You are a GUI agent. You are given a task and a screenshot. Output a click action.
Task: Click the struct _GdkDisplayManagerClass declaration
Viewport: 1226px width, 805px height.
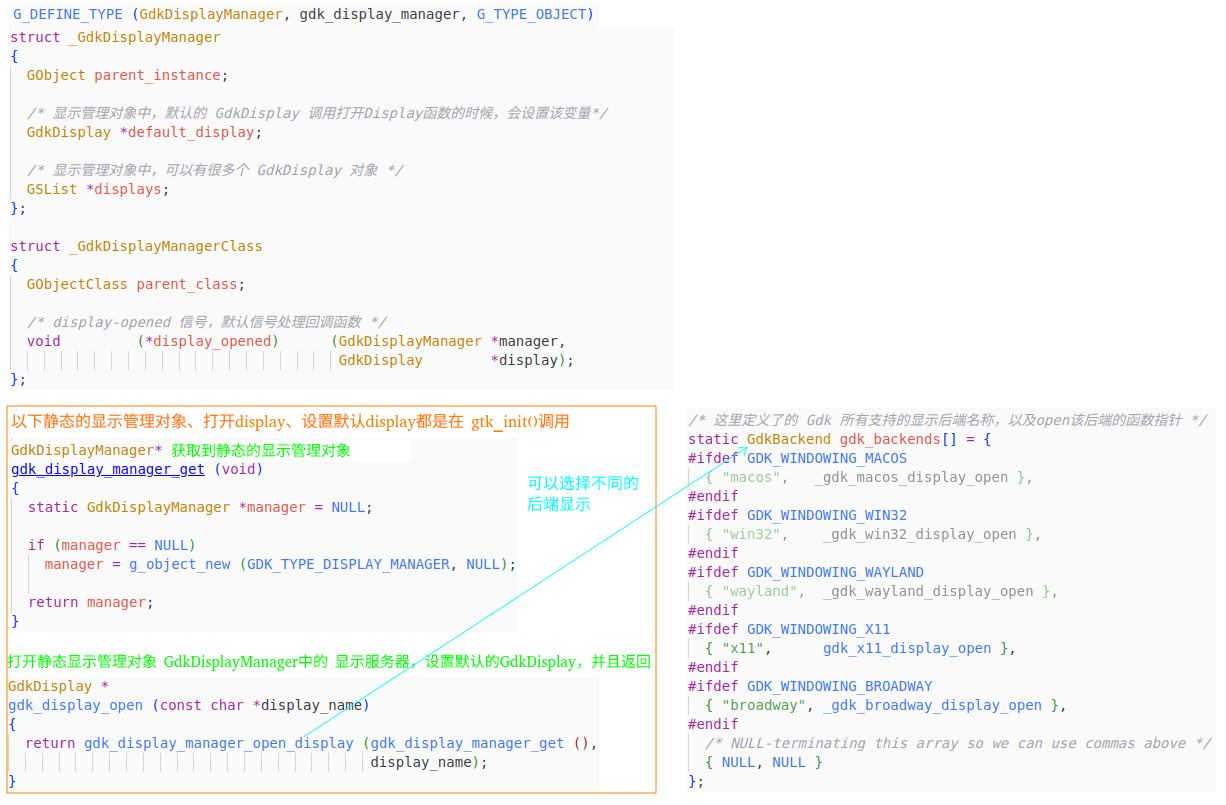[x=136, y=246]
